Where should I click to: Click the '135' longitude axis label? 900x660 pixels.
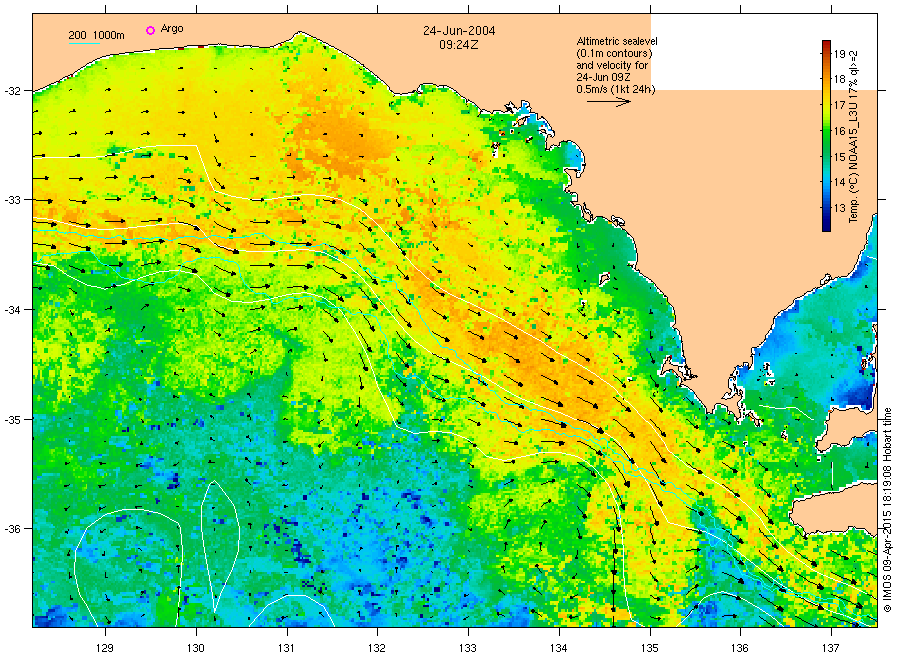[650, 648]
